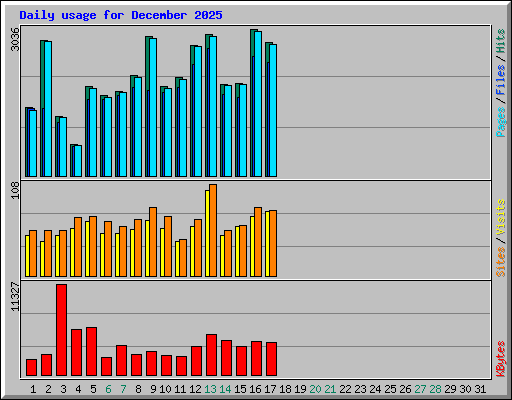Click the red KBytes bar for day 13
Screen dimensions: 512x400
(212, 355)
